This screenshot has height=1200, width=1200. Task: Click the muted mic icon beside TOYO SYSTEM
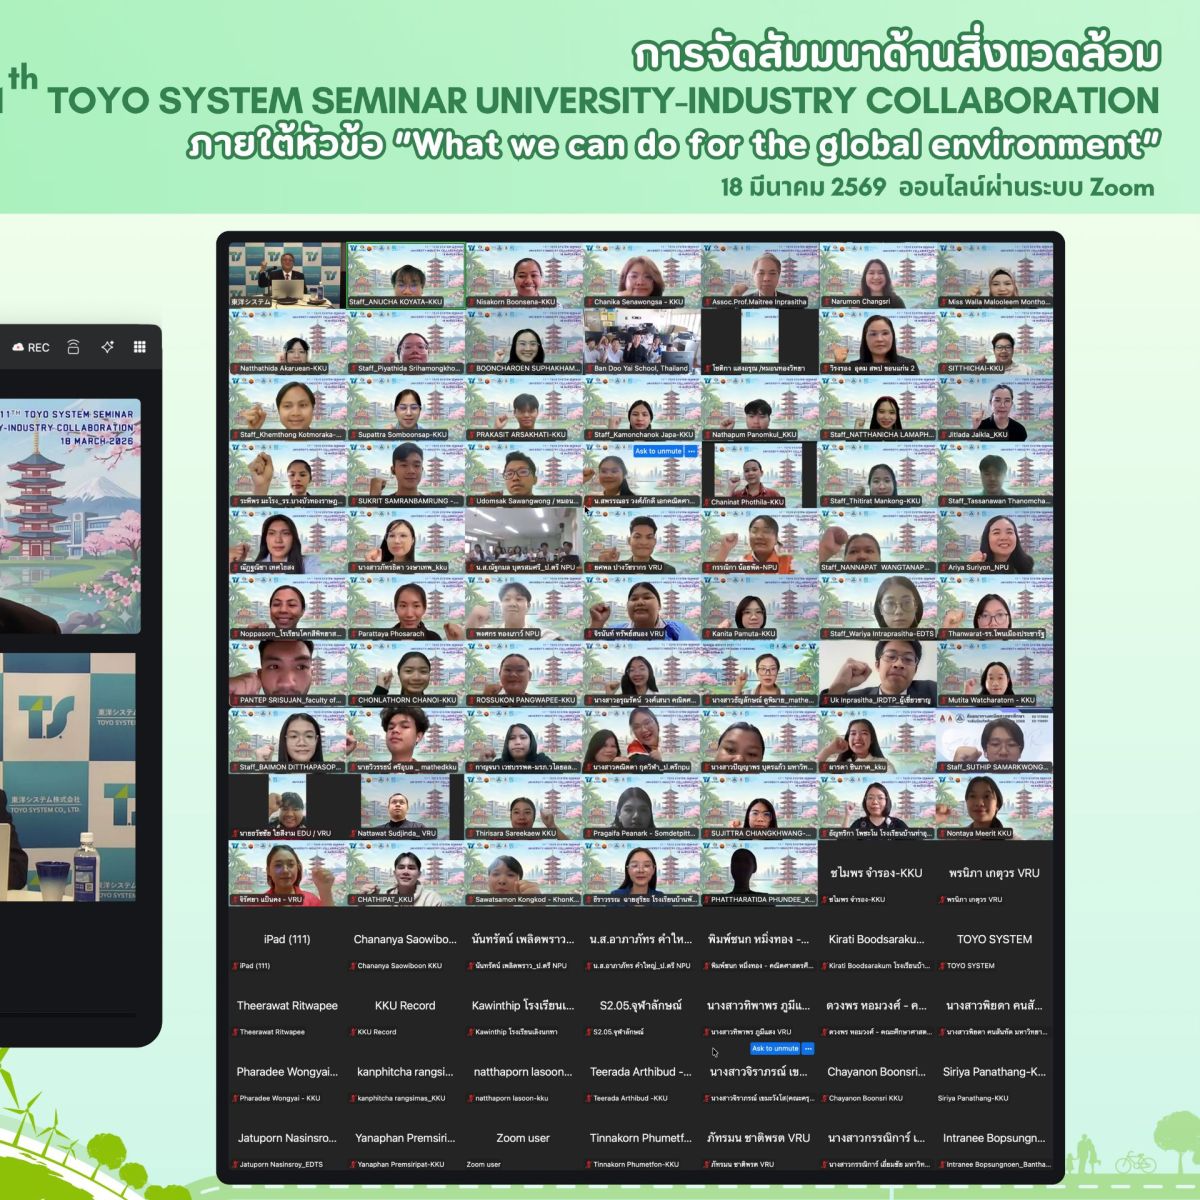click(943, 966)
